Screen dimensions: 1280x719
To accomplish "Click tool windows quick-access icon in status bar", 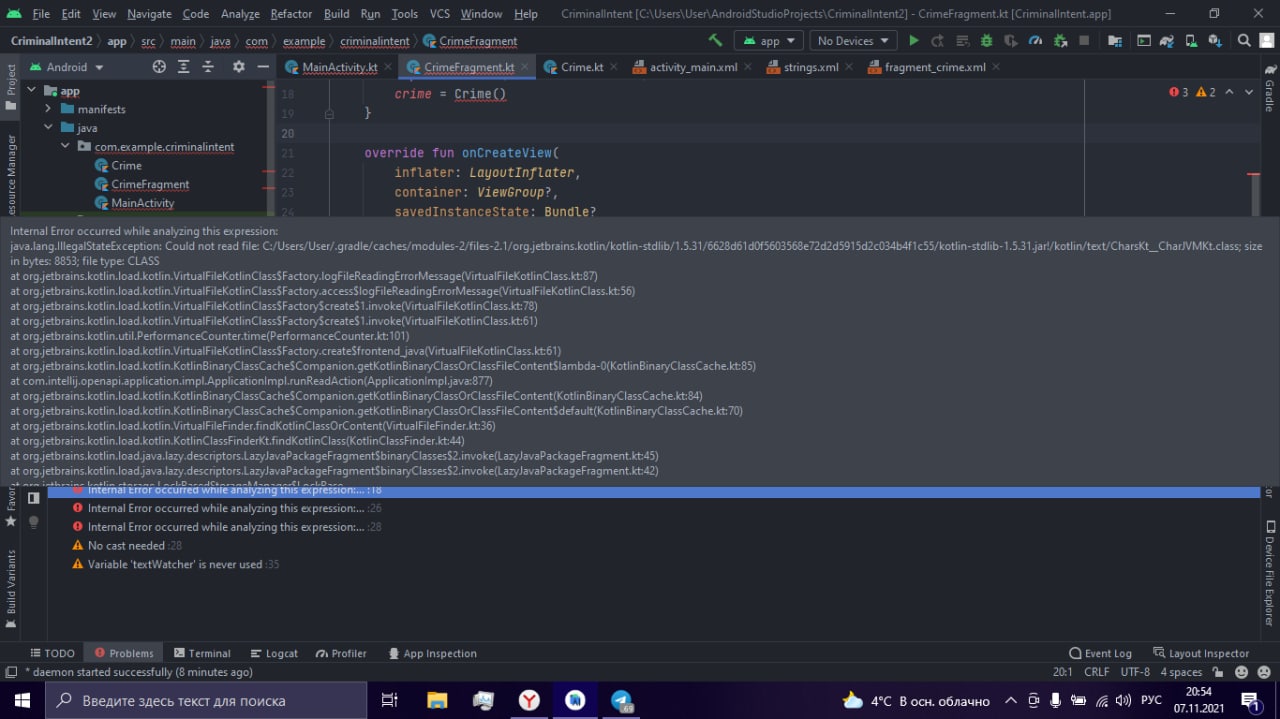I will click(11, 672).
